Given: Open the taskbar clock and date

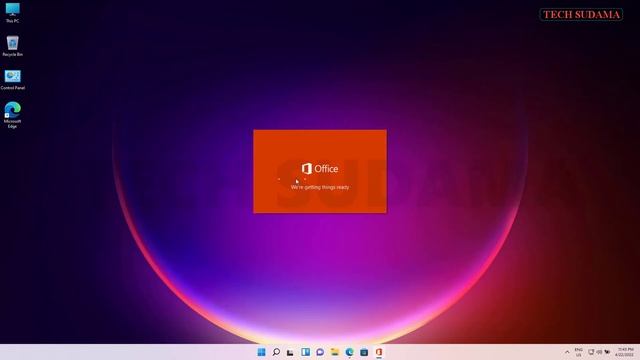Looking at the screenshot, I should 625,352.
